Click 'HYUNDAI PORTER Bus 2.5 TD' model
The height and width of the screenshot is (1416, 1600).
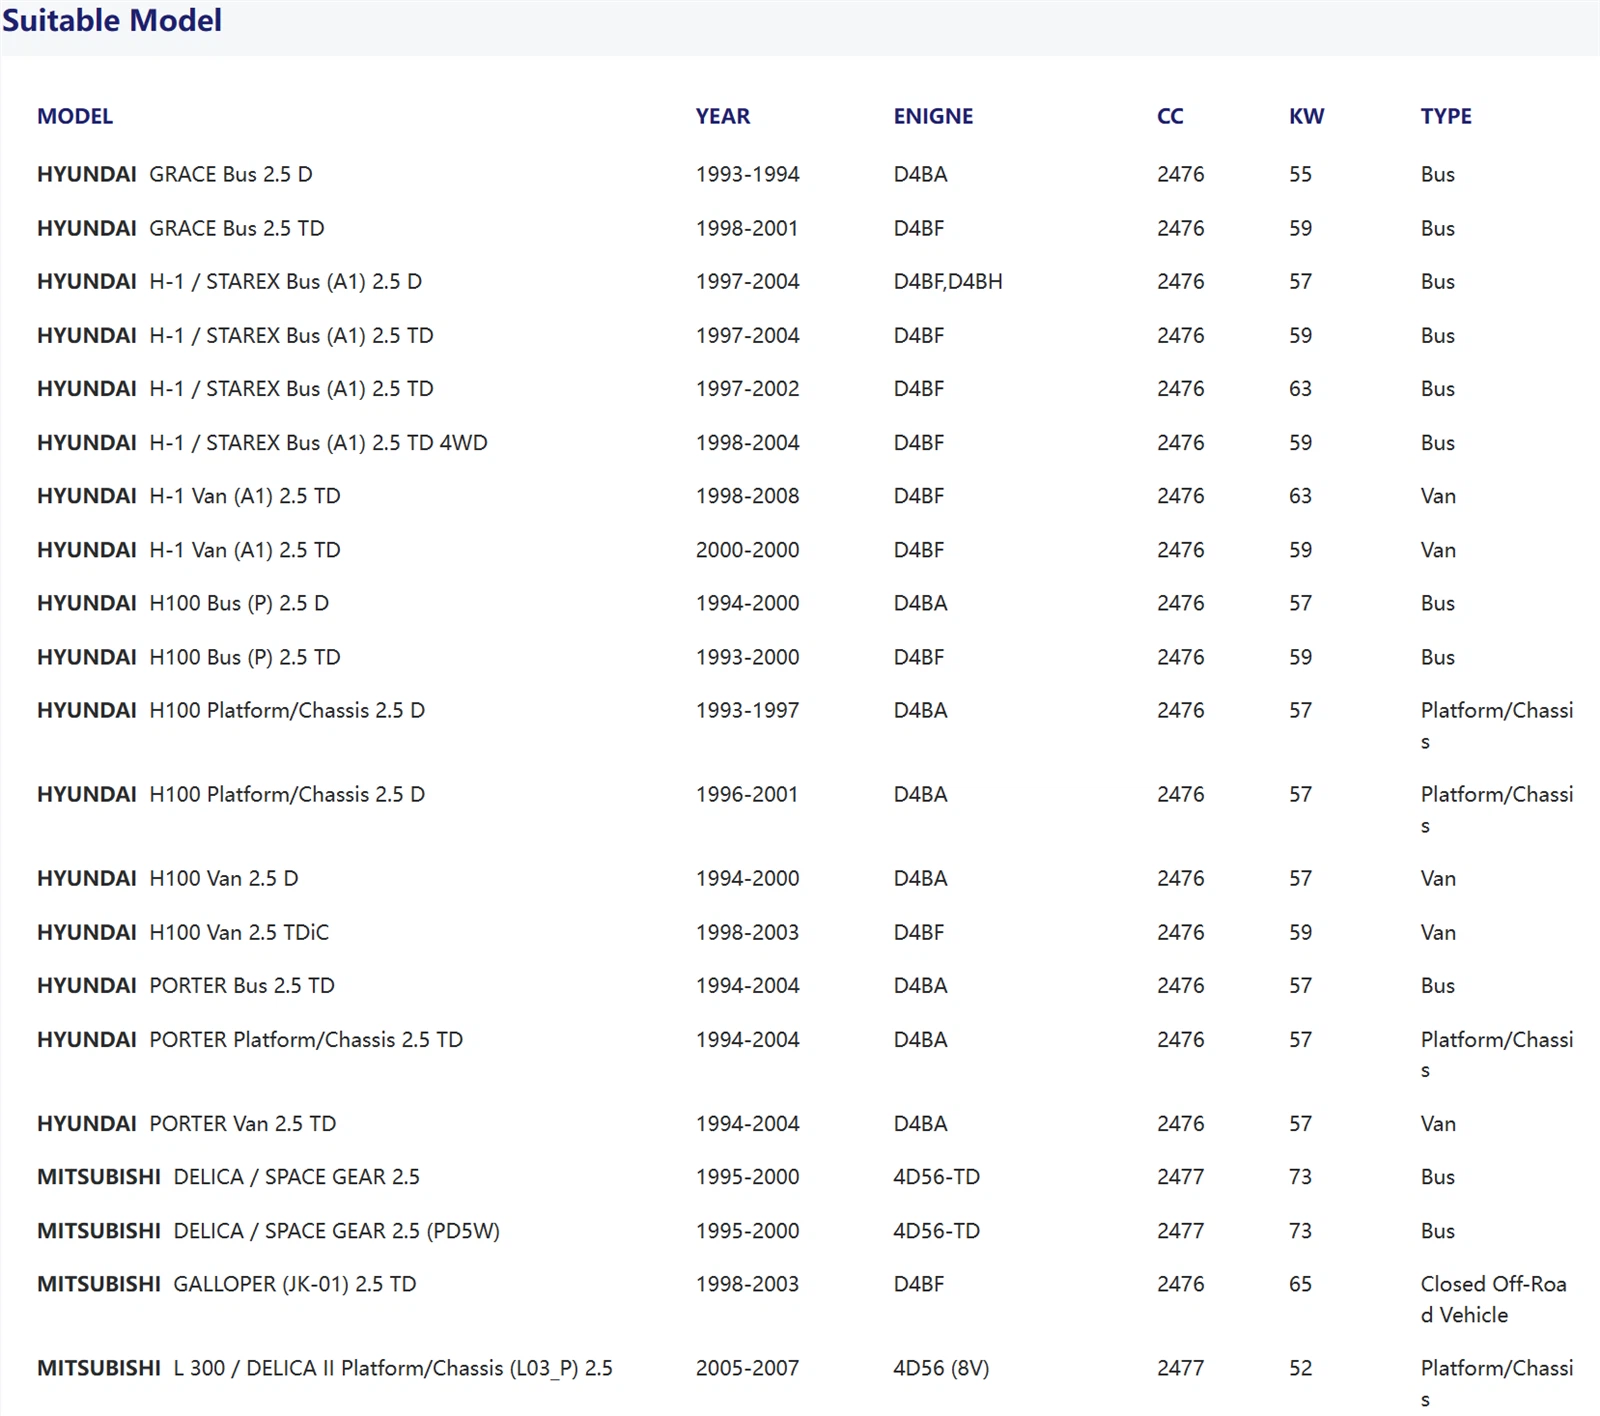[186, 985]
